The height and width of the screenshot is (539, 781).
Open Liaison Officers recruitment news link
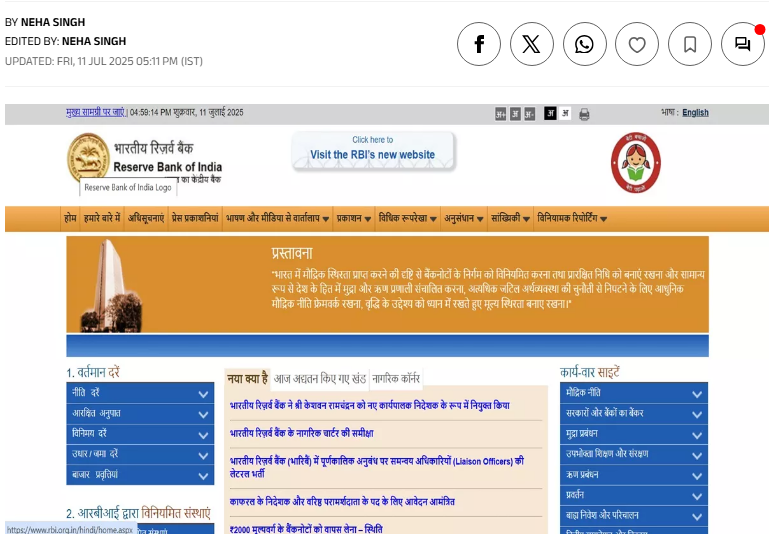[x=377, y=467]
